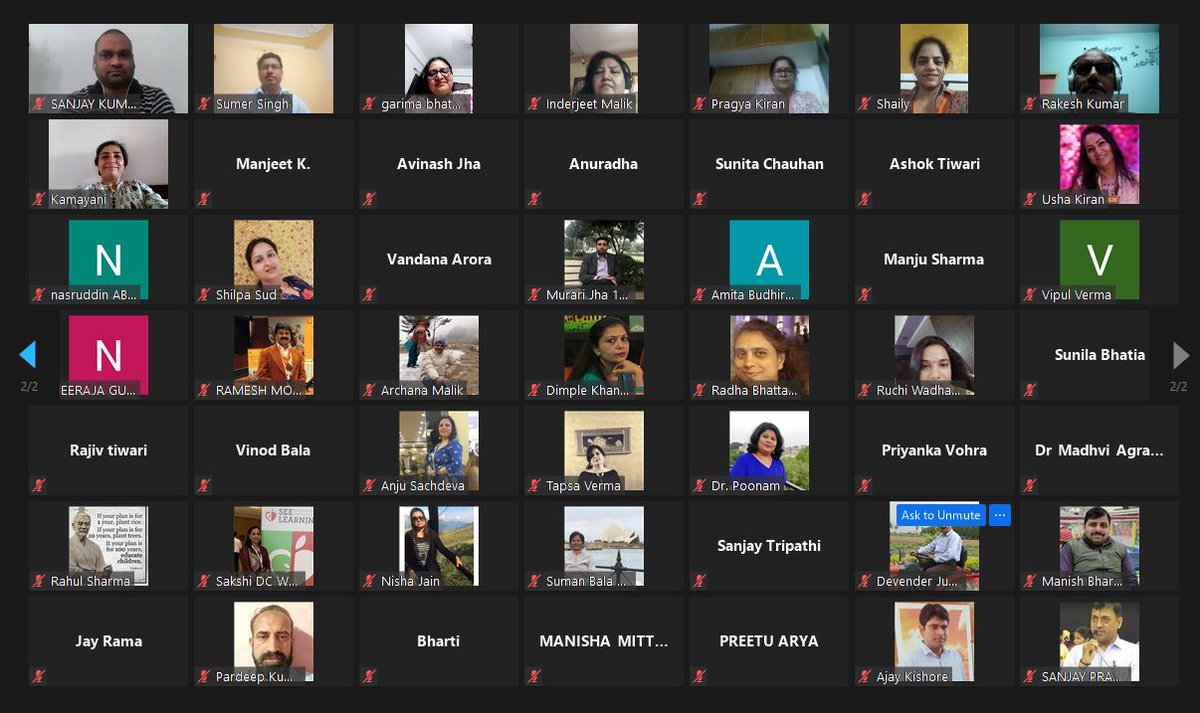The width and height of the screenshot is (1200, 713).
Task: Select Manish Bhar... profile picture
Action: click(x=1099, y=546)
